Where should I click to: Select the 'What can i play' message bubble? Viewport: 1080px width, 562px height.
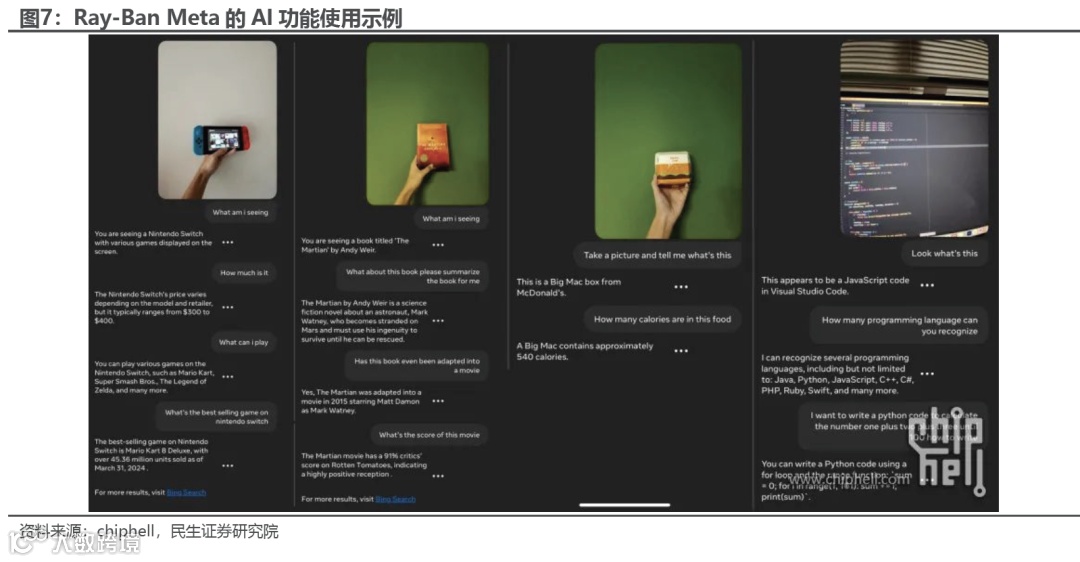[243, 342]
